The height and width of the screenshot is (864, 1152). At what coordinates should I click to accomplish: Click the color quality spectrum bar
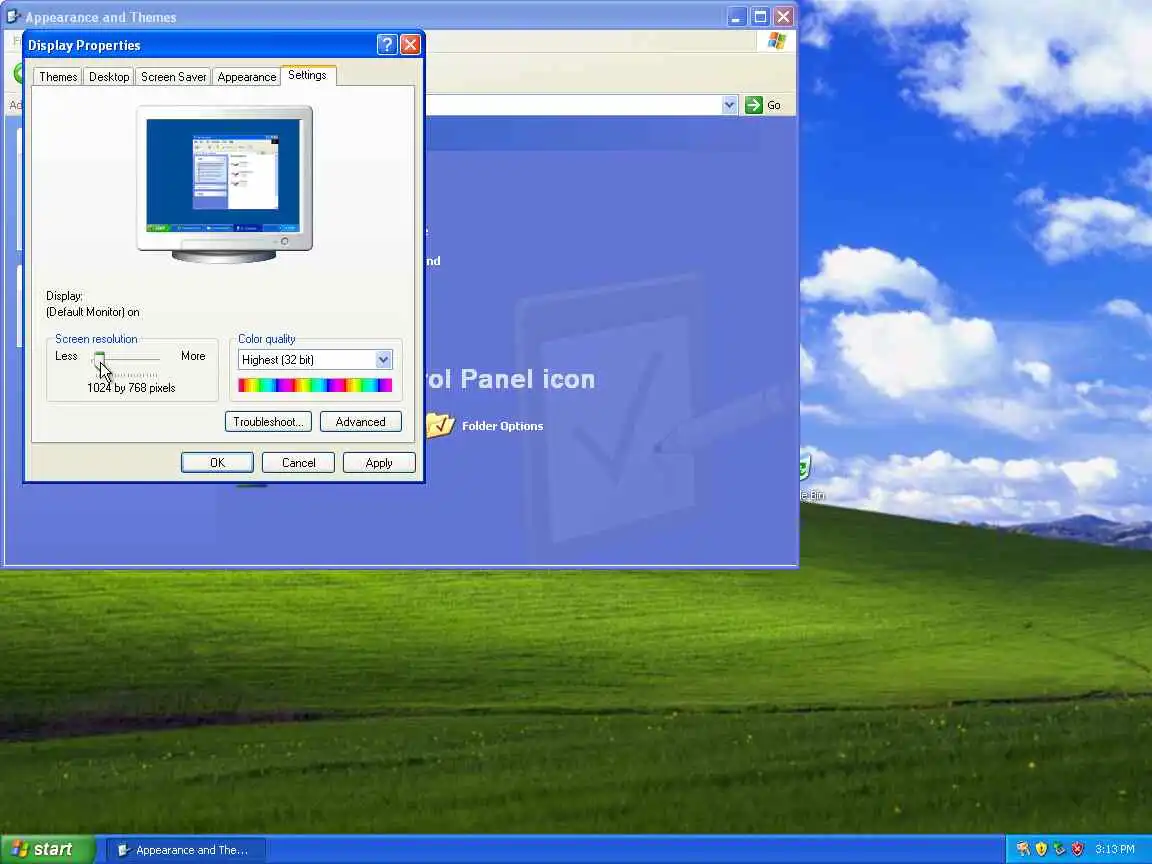[x=315, y=385]
